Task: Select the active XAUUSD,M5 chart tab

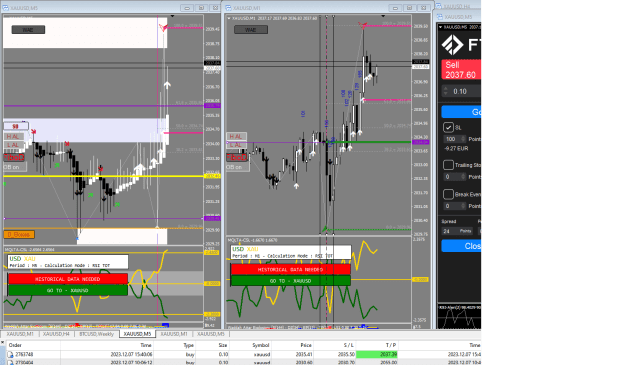Action: tap(137, 334)
